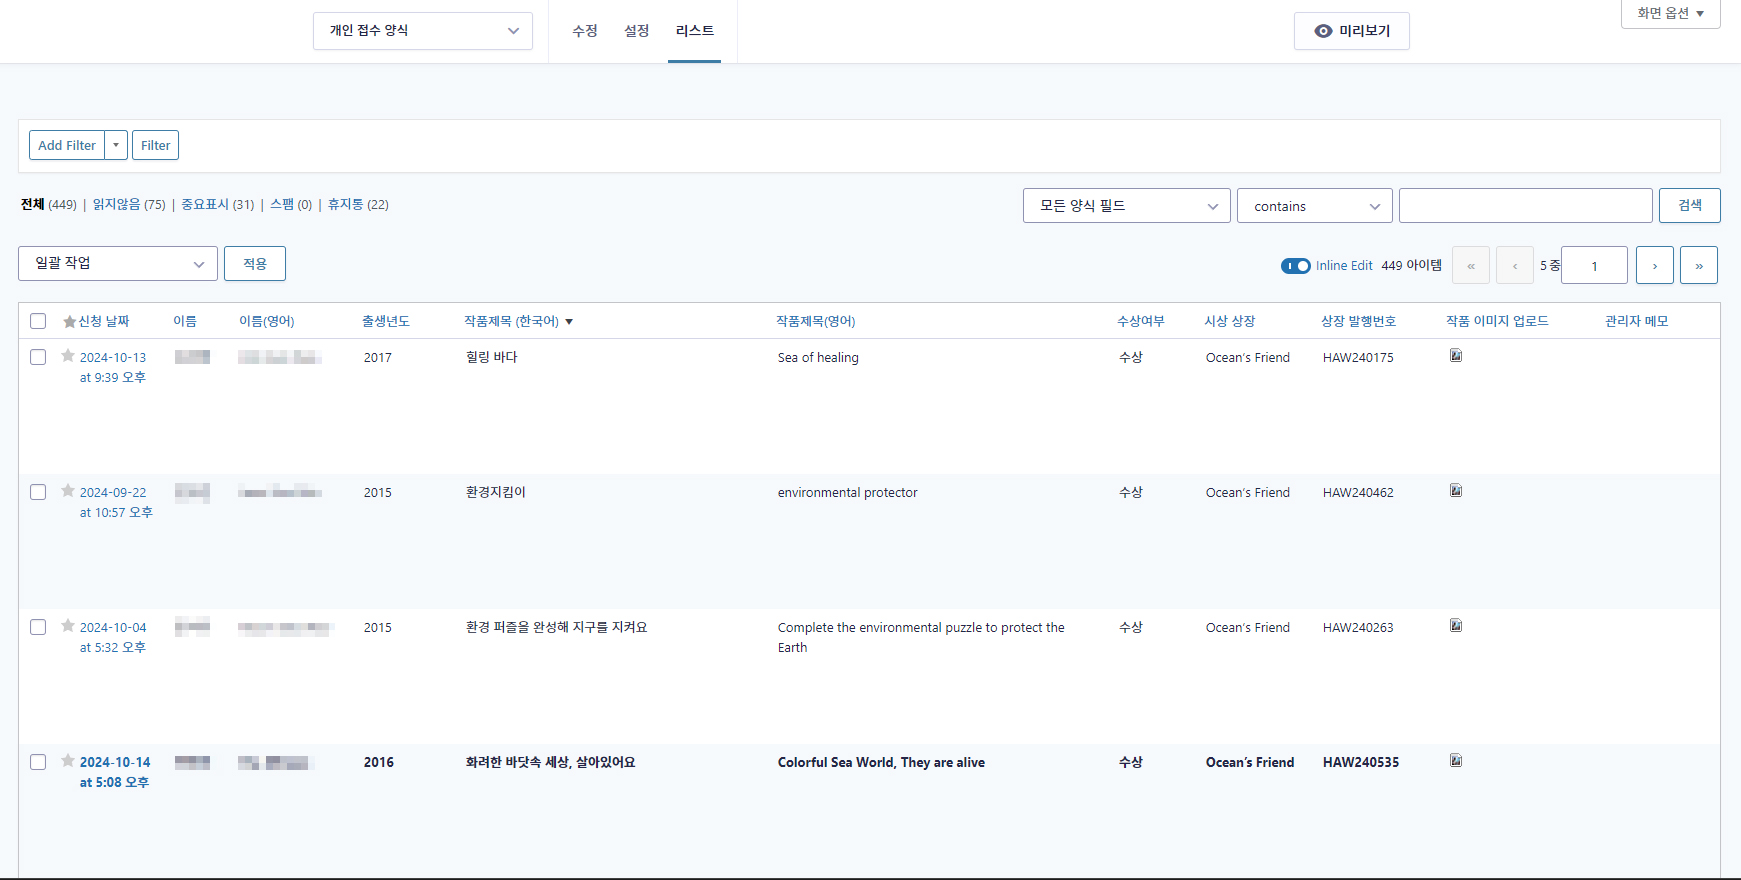
Task: Open image file icon for HAW240462
Action: pos(1456,491)
